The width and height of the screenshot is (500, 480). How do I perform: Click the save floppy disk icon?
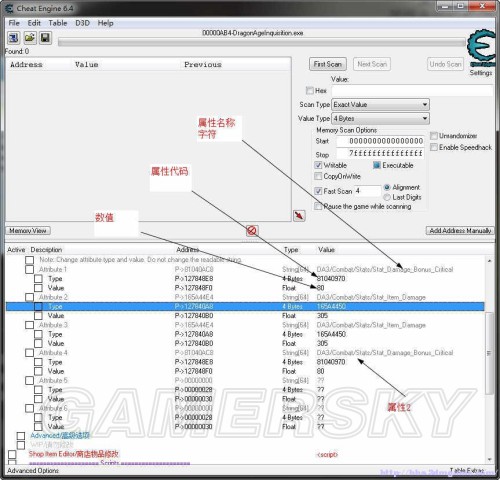point(45,38)
